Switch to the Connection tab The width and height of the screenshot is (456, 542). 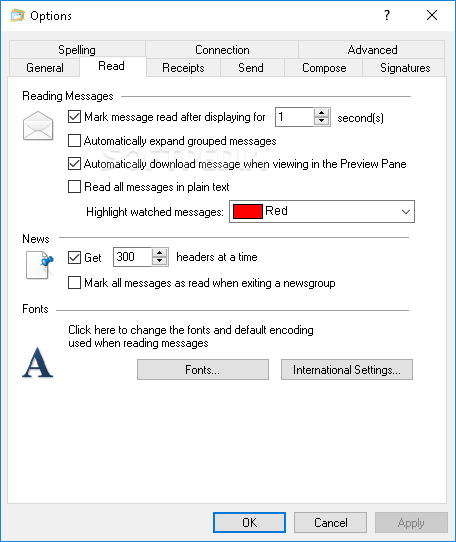pyautogui.click(x=222, y=49)
